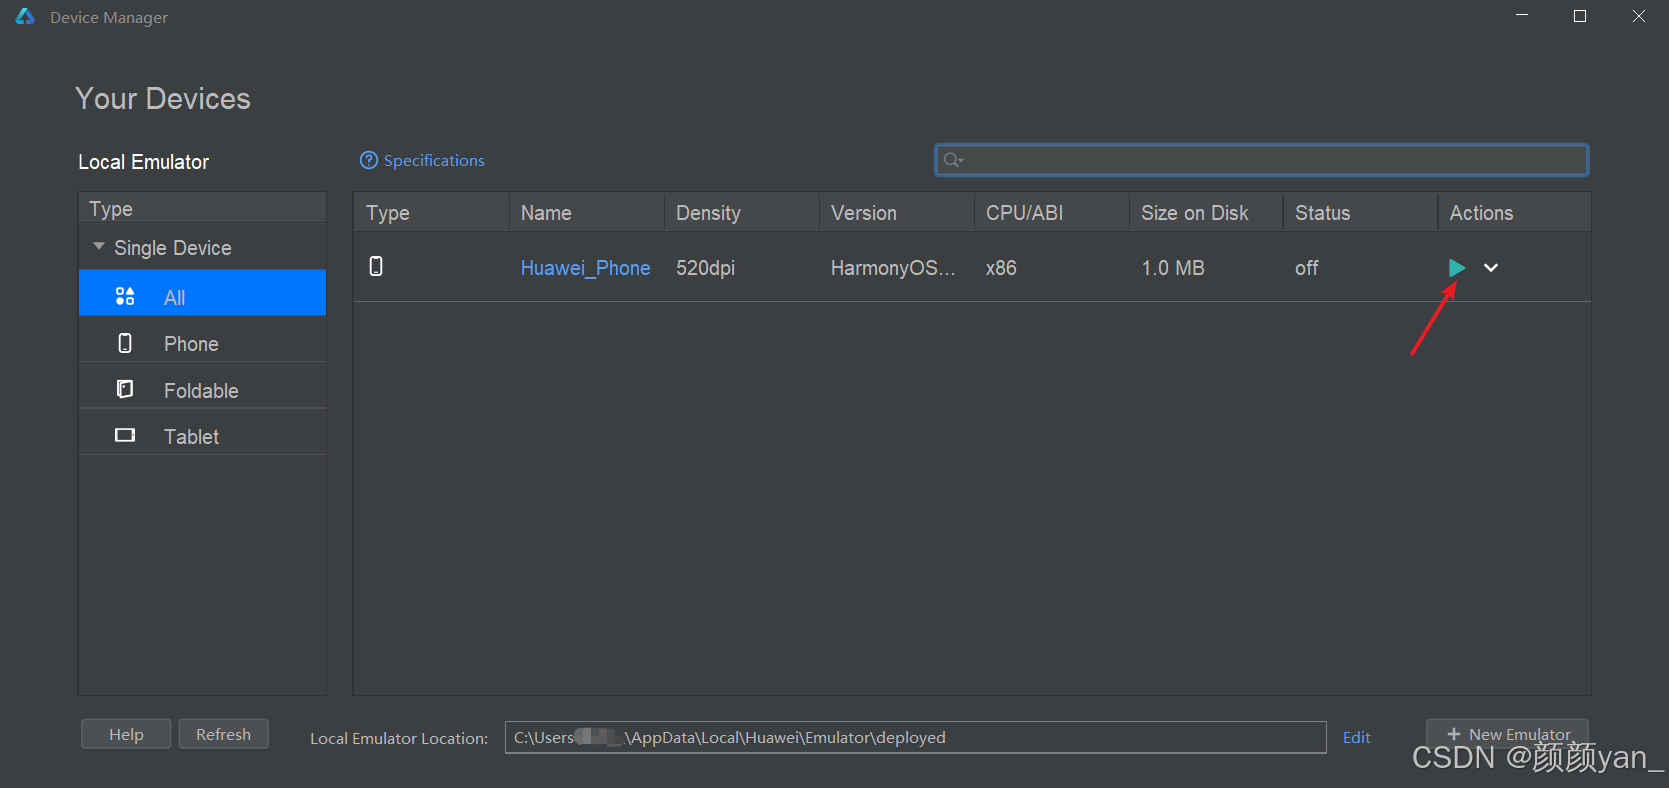Viewport: 1669px width, 788px height.
Task: Click the 520dpi density cell
Action: click(x=705, y=268)
